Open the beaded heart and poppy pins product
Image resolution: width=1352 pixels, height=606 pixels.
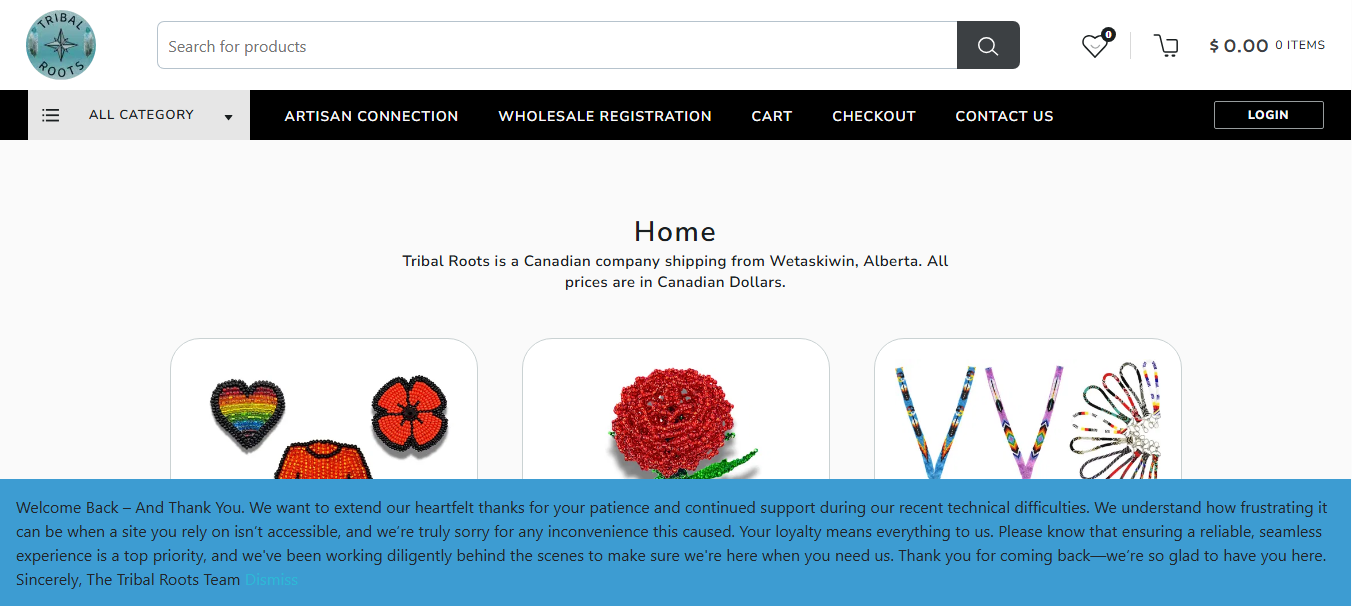(324, 420)
